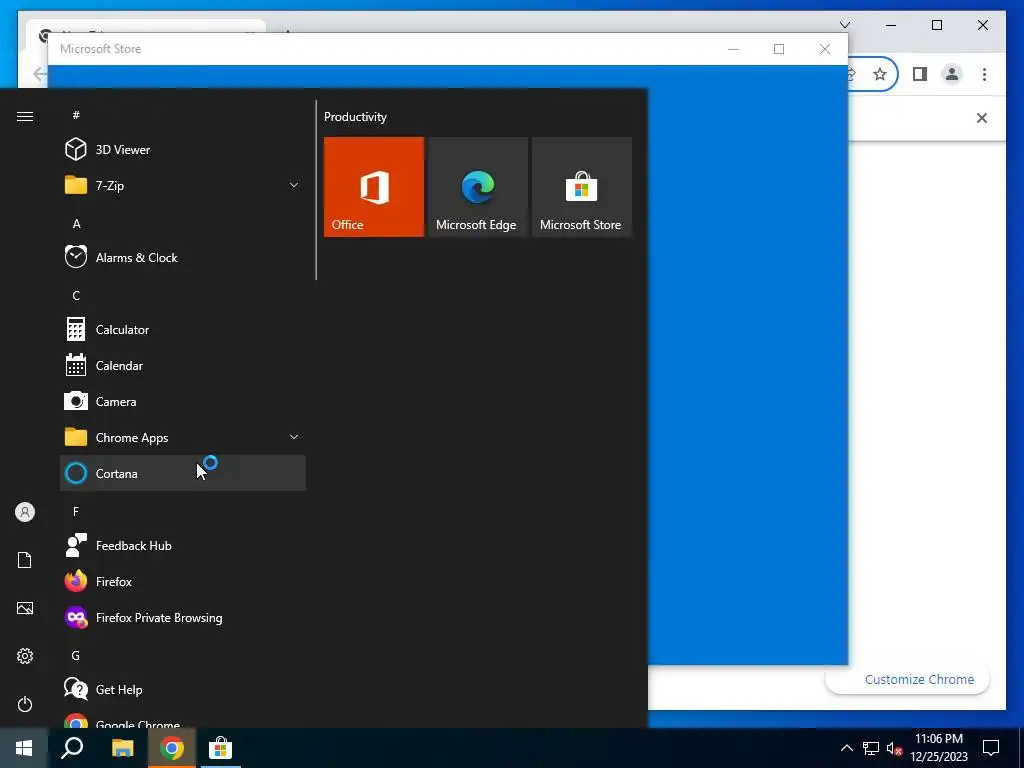Dismiss the Chrome info bar
Viewport: 1024px width, 768px height.
tap(982, 118)
